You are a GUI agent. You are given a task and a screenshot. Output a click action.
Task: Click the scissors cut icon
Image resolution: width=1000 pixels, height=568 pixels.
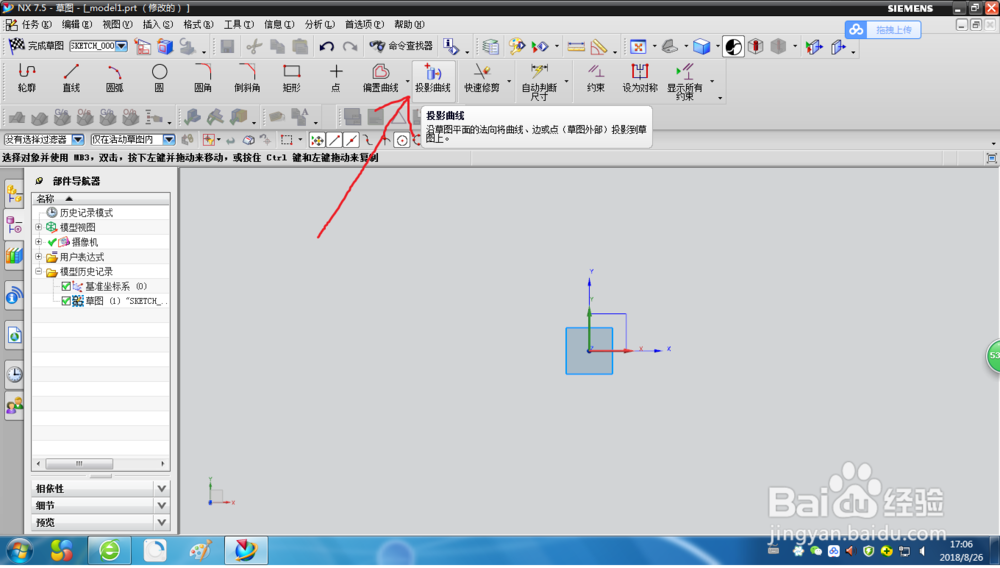(254, 47)
